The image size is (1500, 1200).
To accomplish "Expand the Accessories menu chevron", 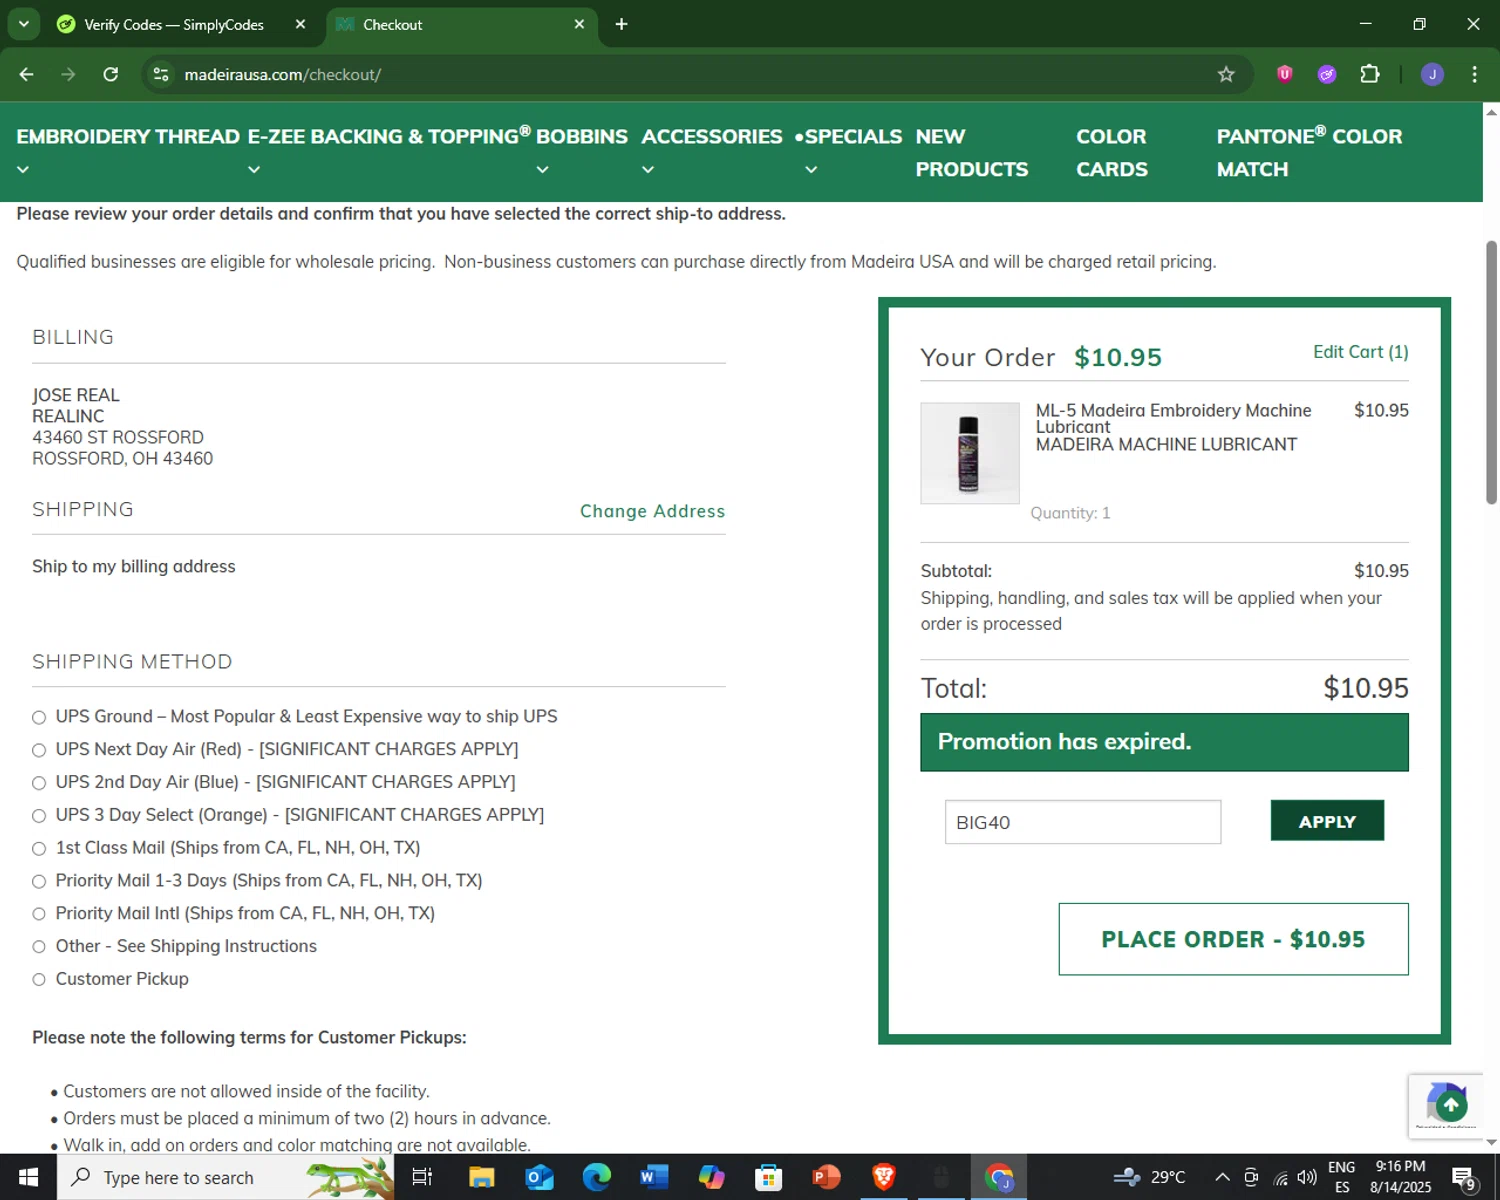I will click(648, 170).
